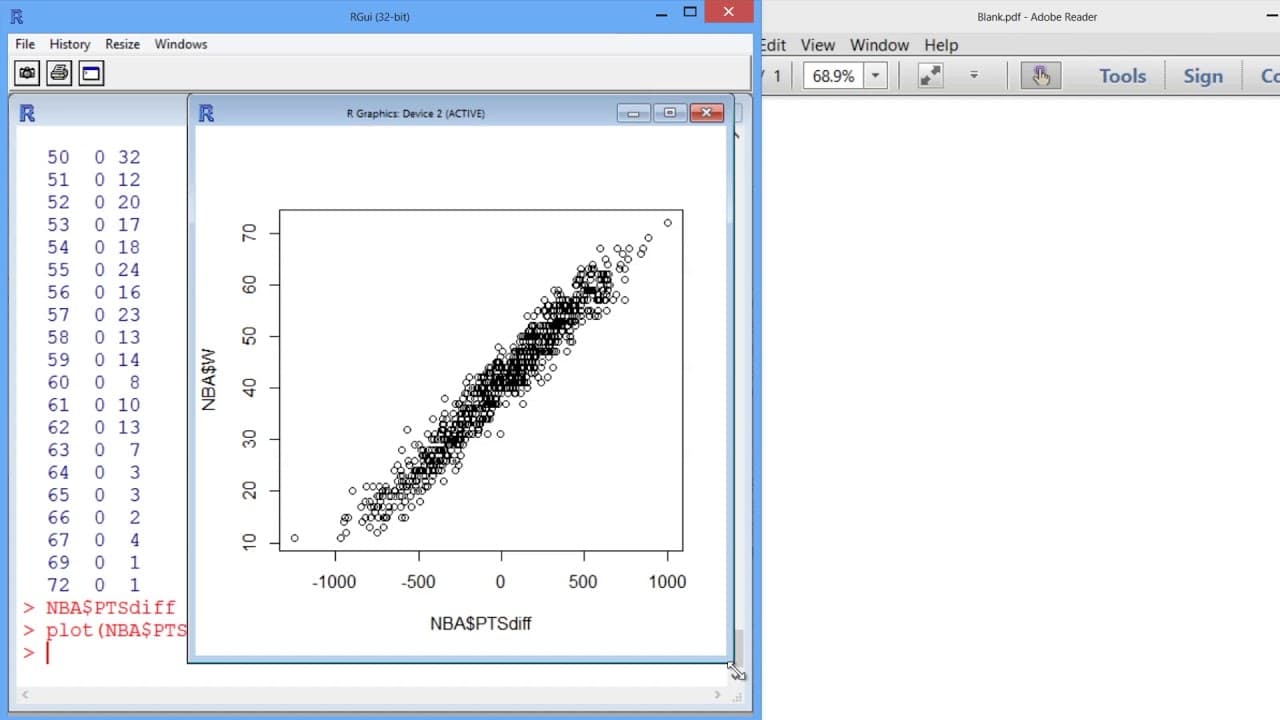The height and width of the screenshot is (720, 1280).
Task: Open the View menu in Adobe Reader
Action: [x=817, y=45]
